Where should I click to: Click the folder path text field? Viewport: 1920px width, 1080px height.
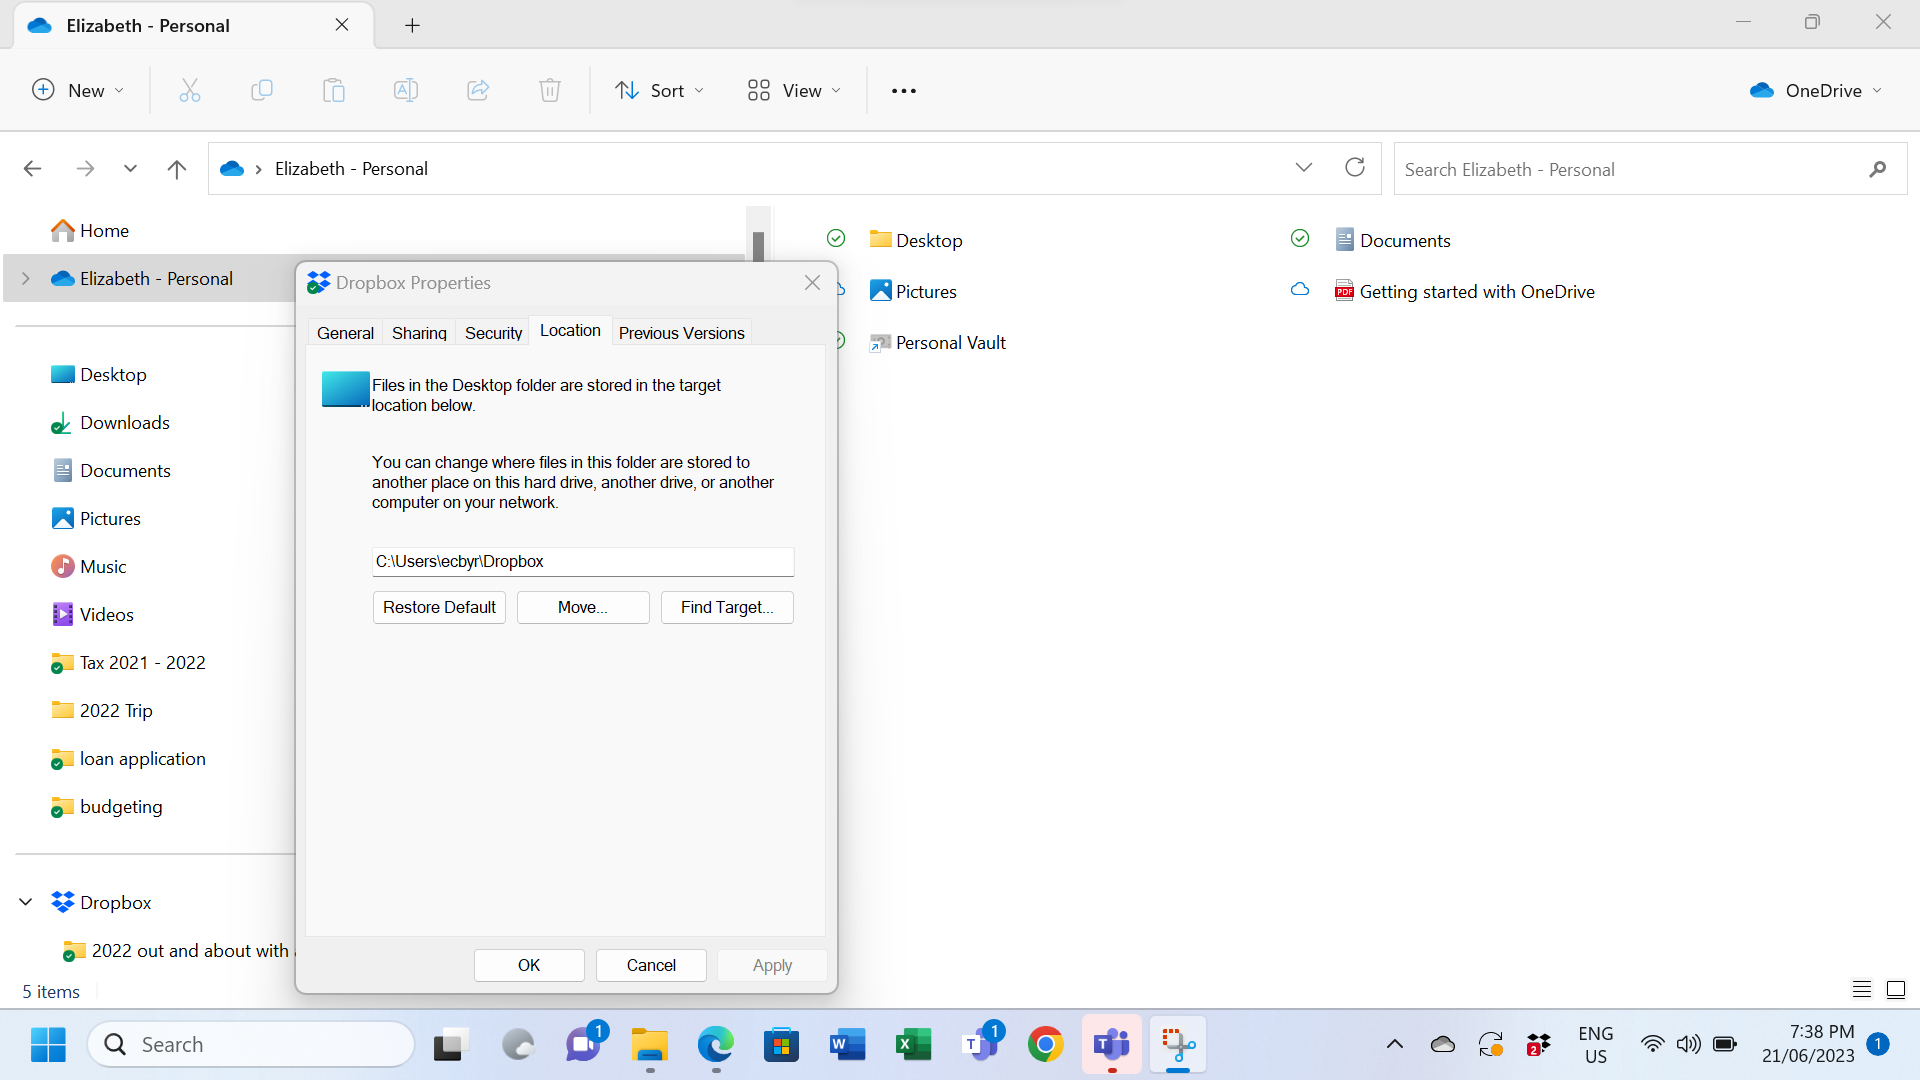pos(583,562)
